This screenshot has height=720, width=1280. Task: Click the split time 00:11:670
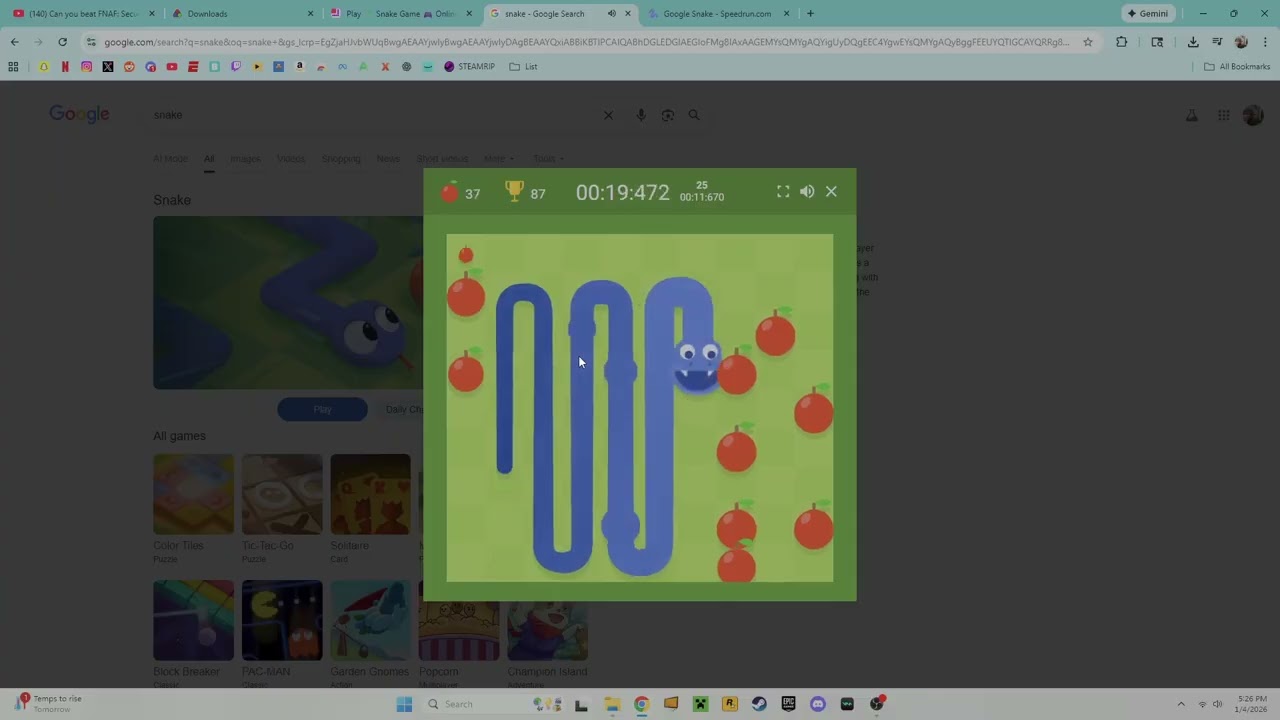(x=701, y=197)
